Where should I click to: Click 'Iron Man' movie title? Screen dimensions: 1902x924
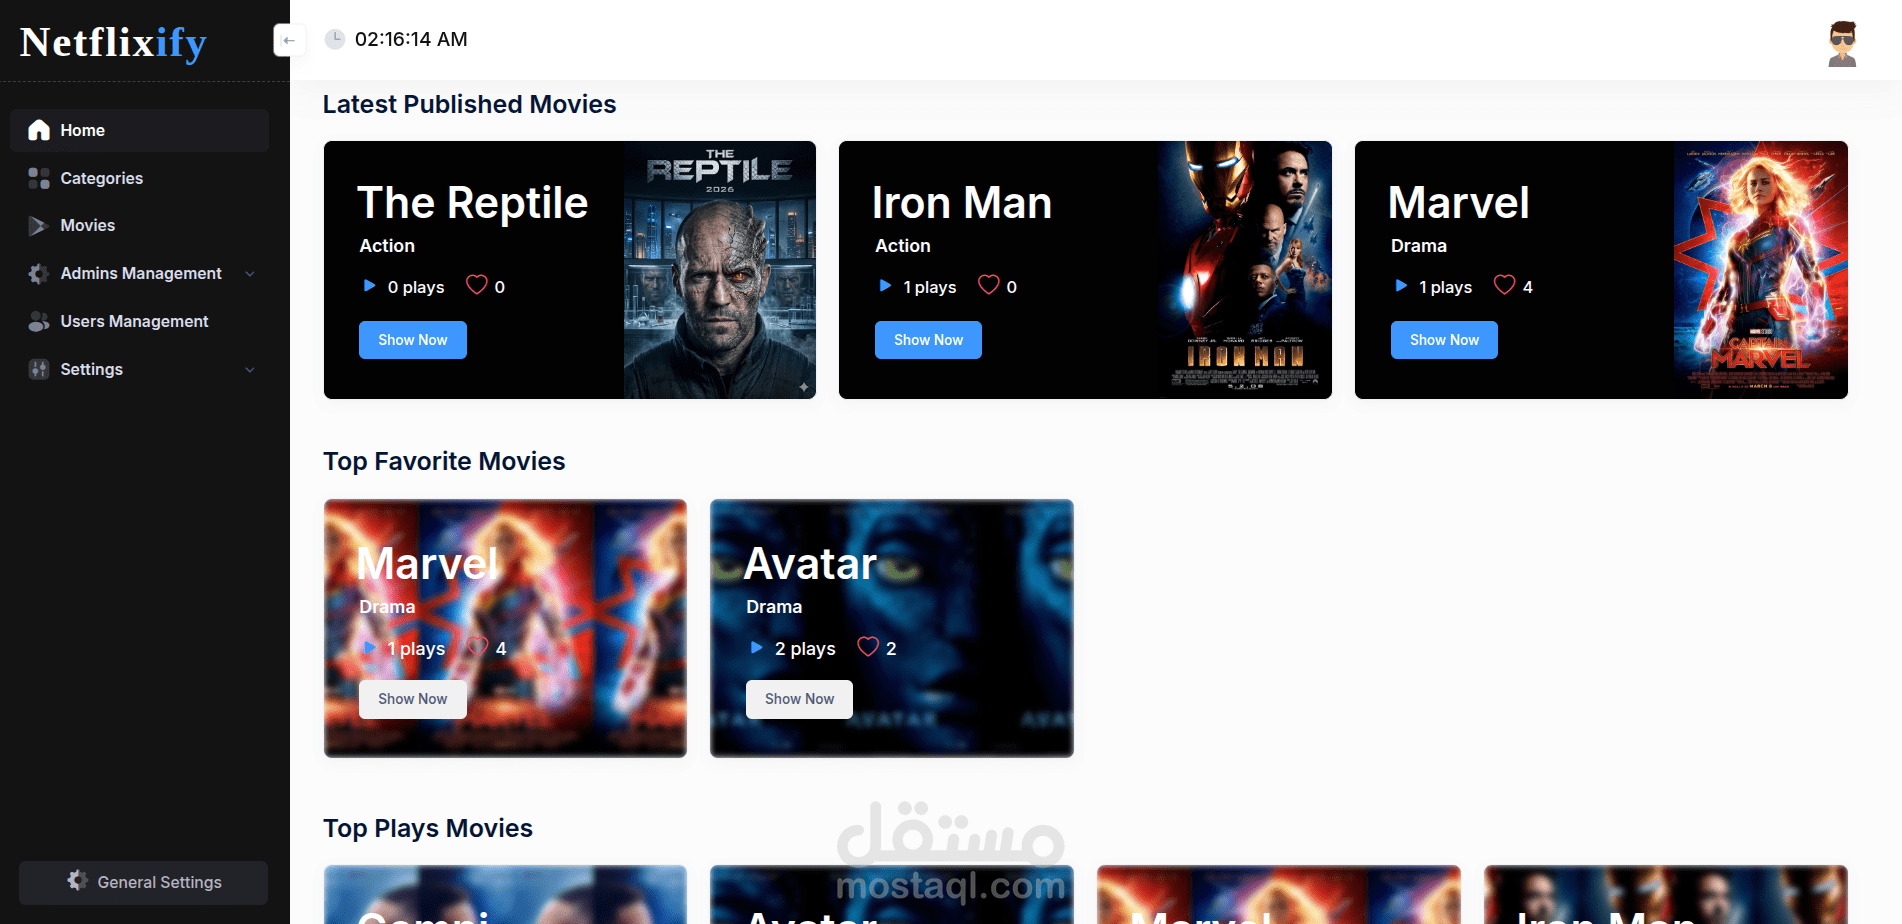click(x=962, y=203)
